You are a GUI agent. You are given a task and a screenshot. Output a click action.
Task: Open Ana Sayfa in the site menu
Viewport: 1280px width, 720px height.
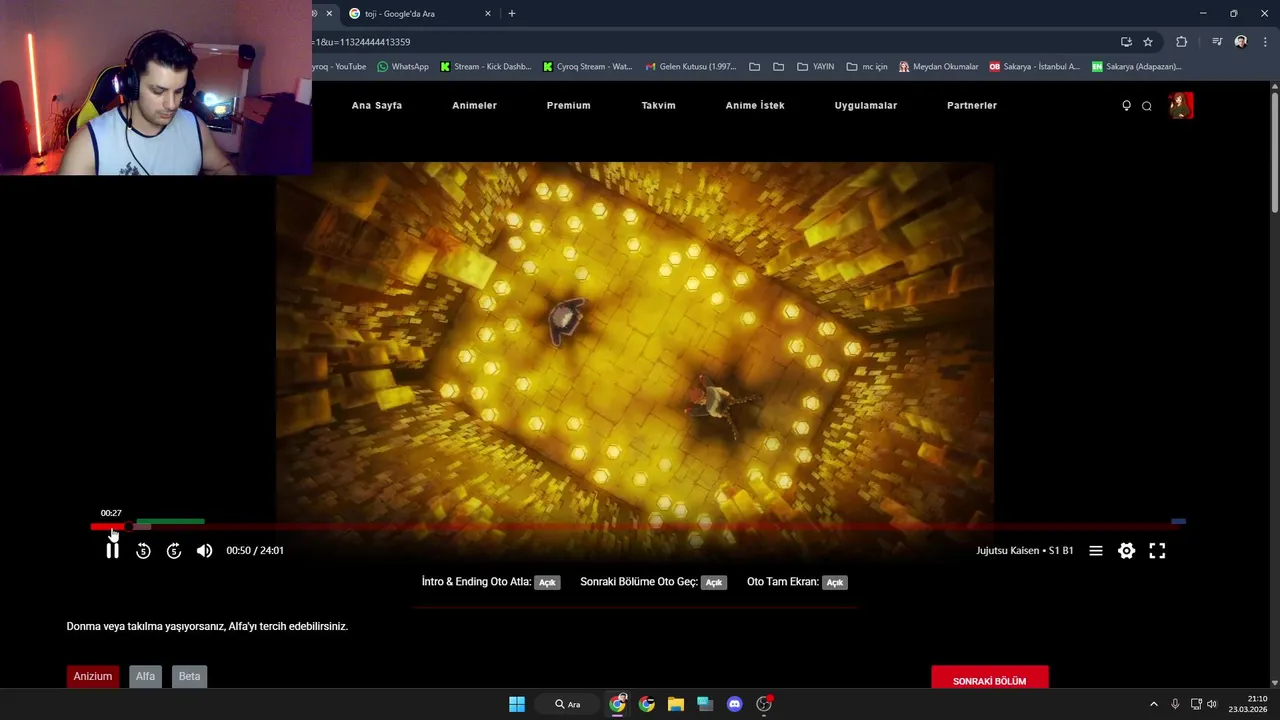coord(377,105)
